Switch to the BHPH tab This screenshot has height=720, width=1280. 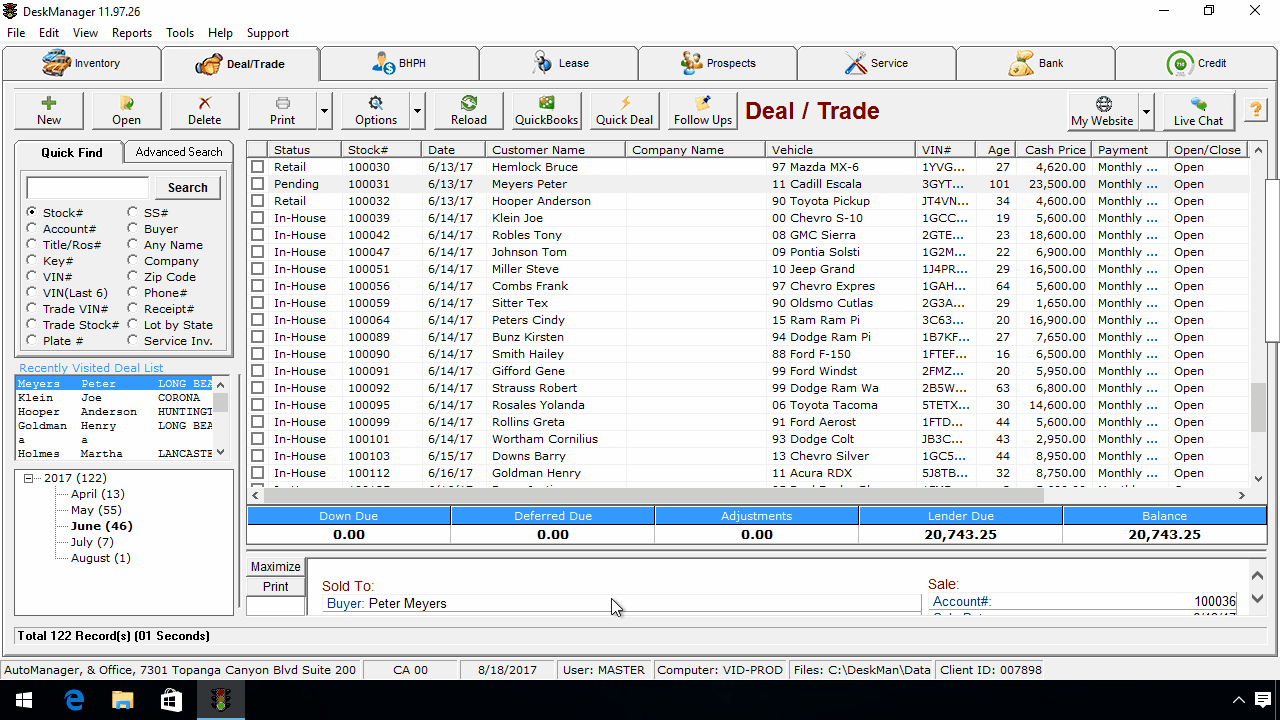pos(399,63)
